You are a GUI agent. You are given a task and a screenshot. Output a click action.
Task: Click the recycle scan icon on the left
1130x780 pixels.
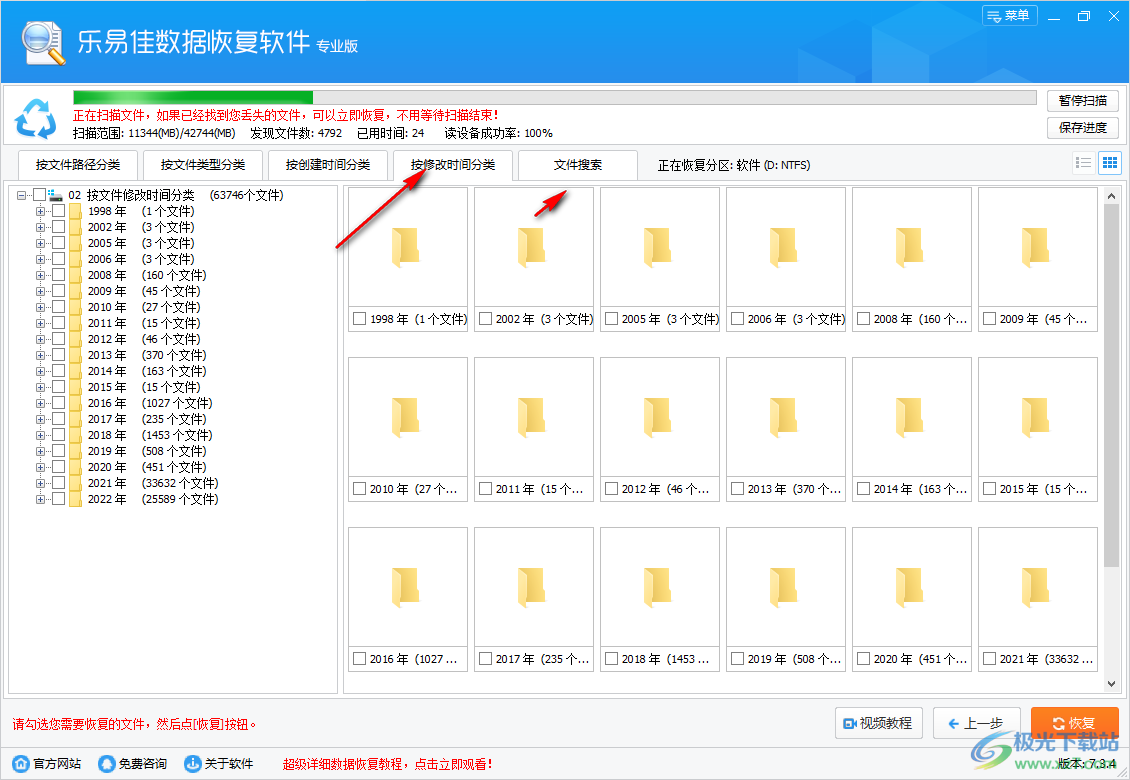pos(37,118)
